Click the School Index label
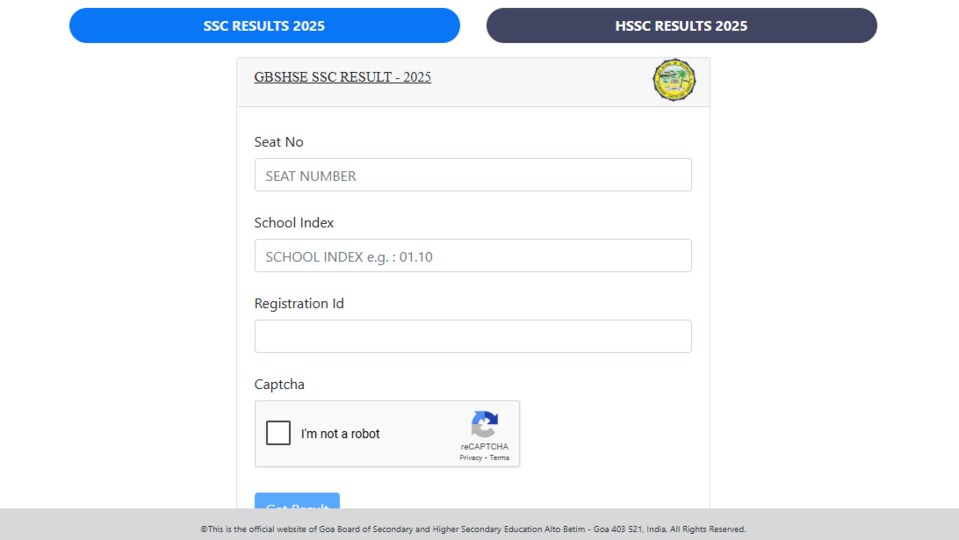 point(294,223)
